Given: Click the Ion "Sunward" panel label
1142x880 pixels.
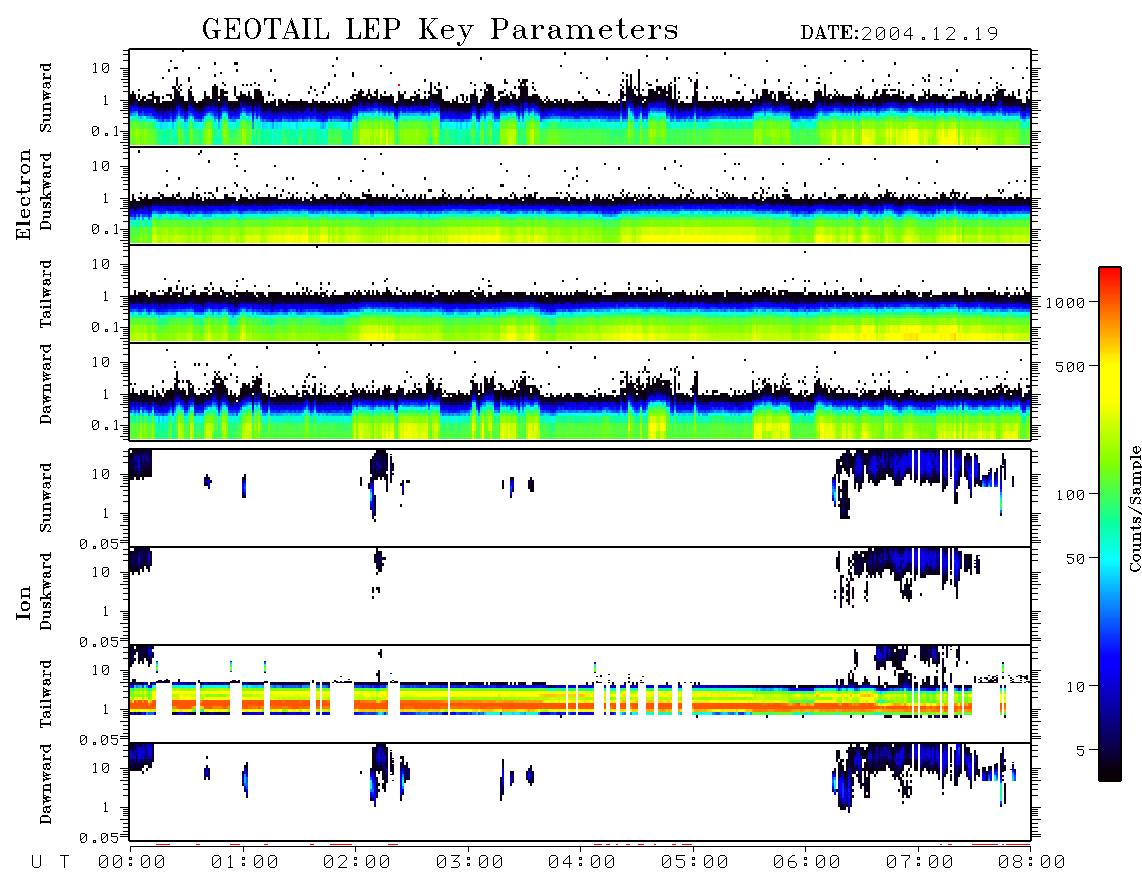Looking at the screenshot, I should tap(46, 497).
